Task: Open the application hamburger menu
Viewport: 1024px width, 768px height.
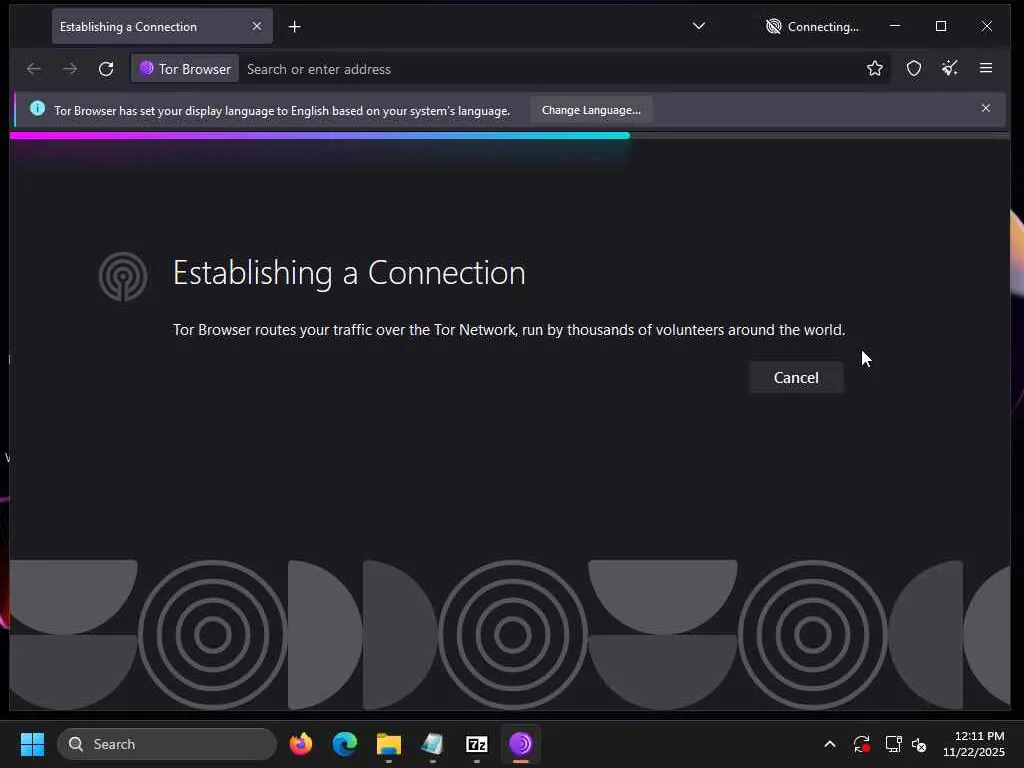Action: pos(985,68)
